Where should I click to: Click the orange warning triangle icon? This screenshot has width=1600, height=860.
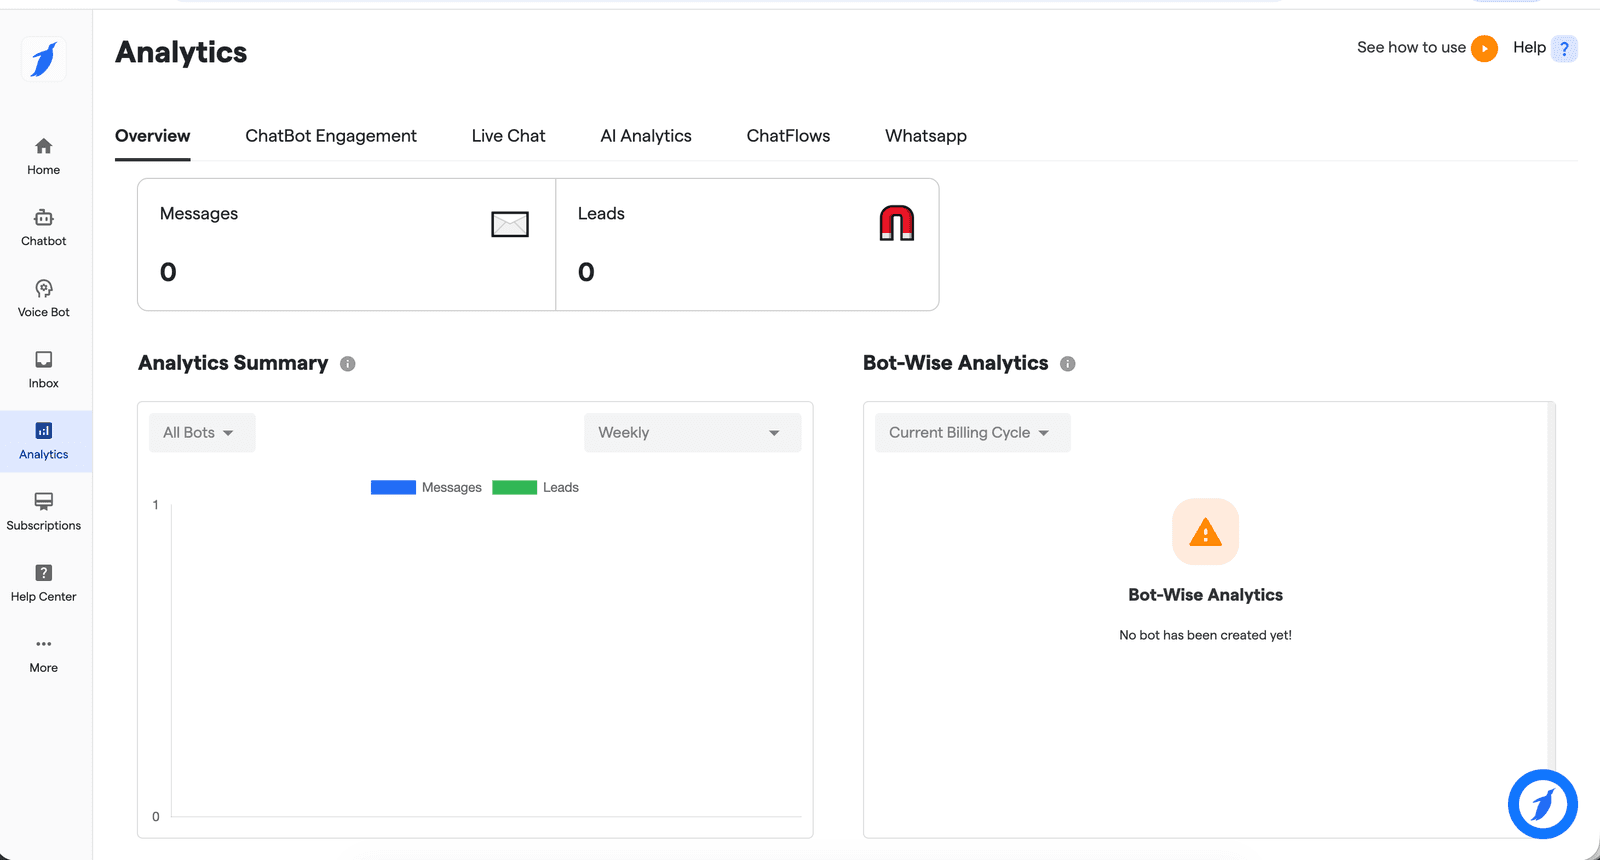(x=1206, y=532)
